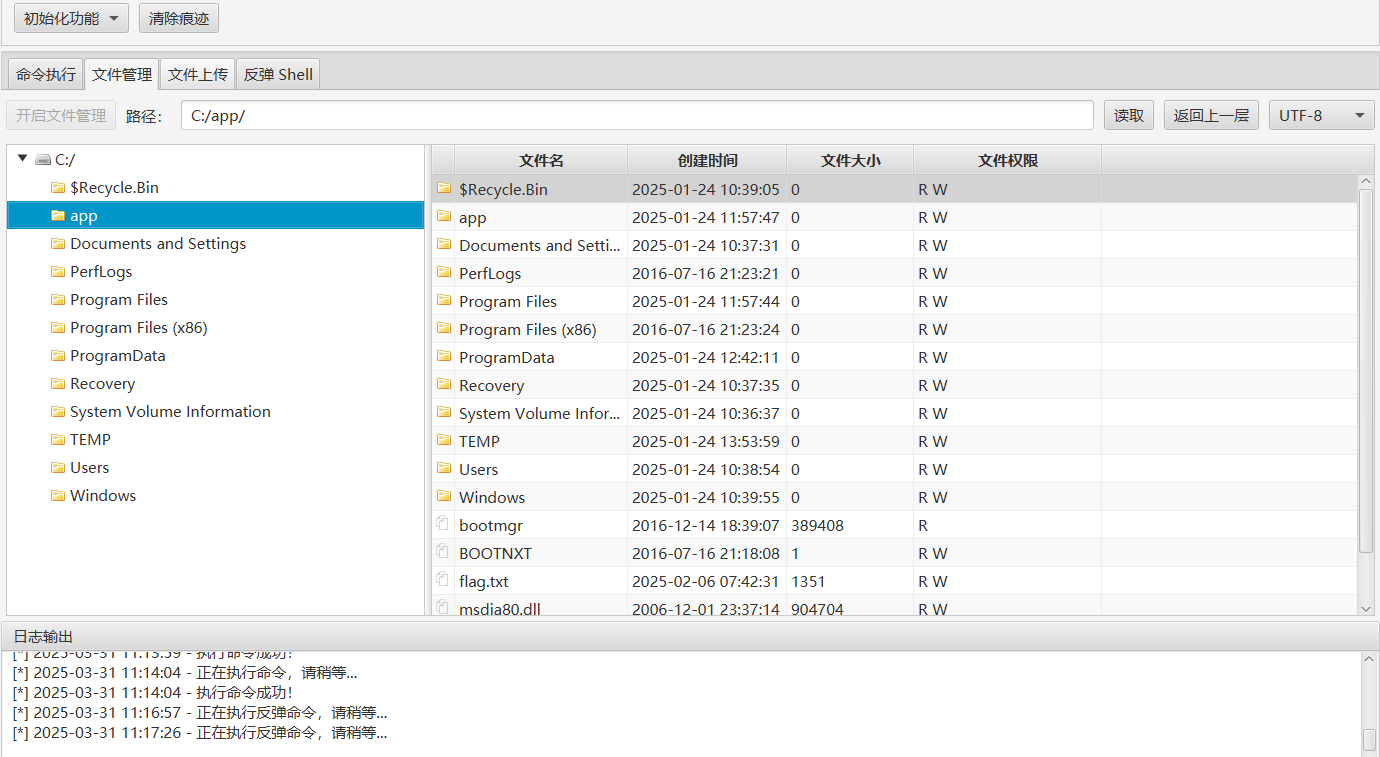The image size is (1380, 757).
Task: Click the C:/ drive icon in tree
Action: point(42,159)
